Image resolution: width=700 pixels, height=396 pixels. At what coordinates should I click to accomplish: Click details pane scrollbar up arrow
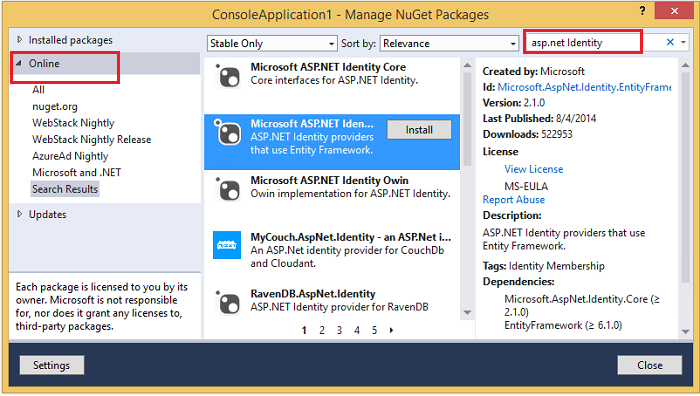coord(685,65)
